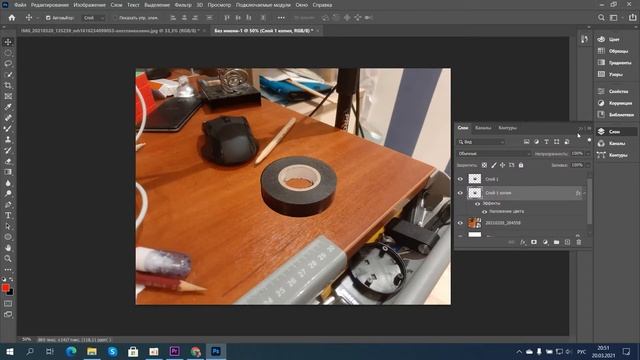Select the Type tool

point(8,215)
